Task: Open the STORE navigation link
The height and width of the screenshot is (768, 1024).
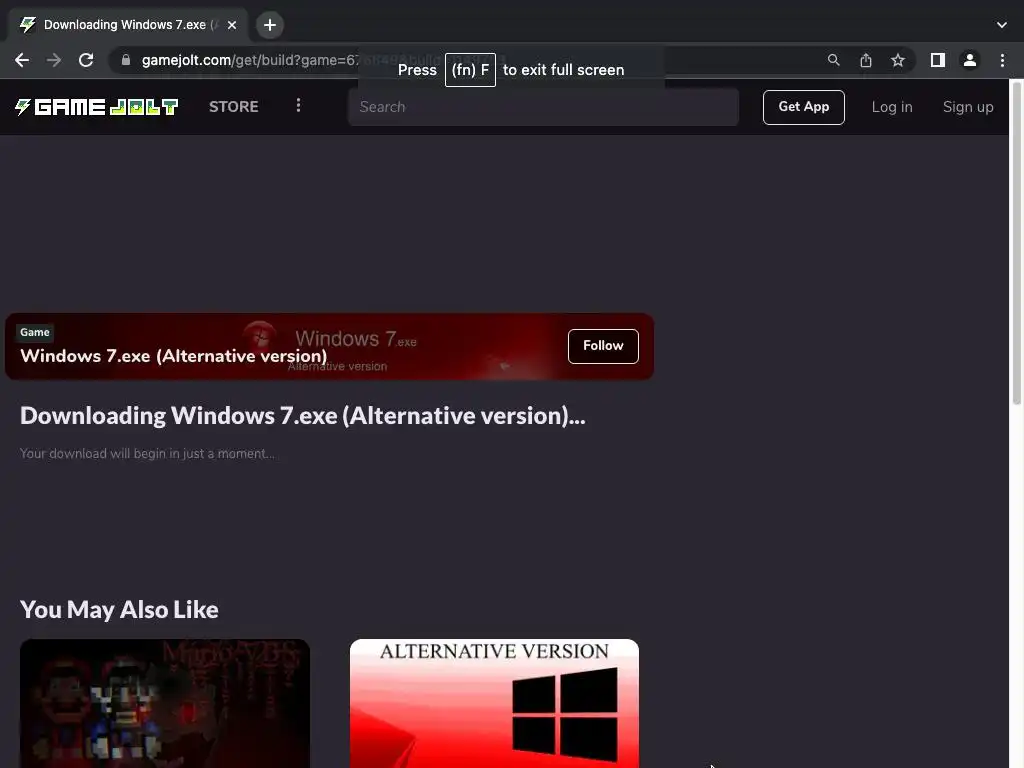Action: [234, 106]
